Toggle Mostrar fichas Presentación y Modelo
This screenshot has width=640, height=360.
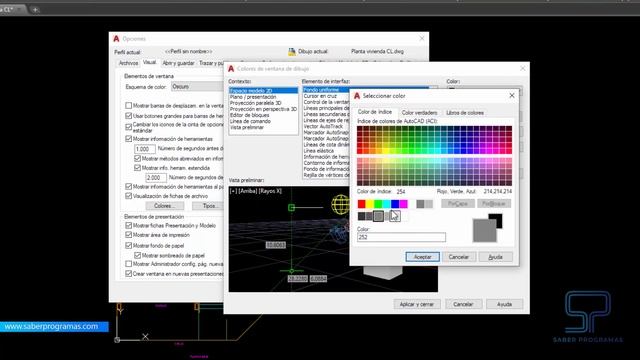tap(129, 225)
